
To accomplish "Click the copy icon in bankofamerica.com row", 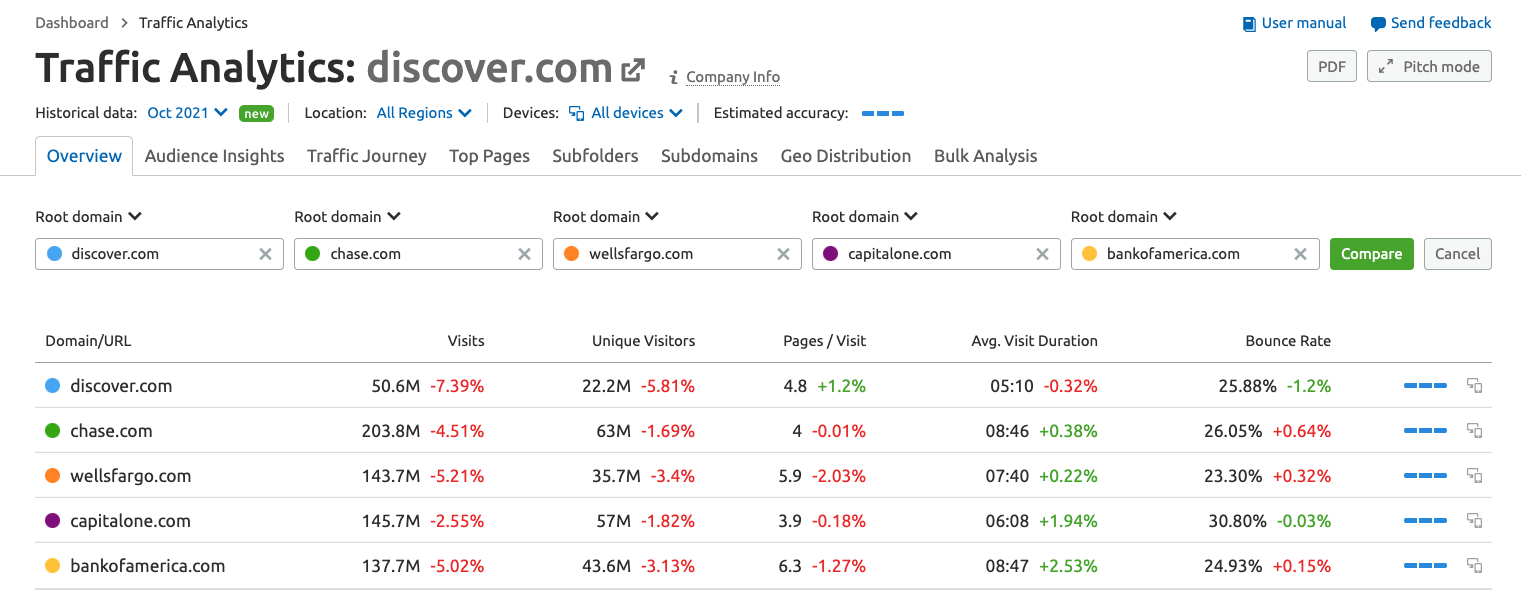I will coord(1474,565).
